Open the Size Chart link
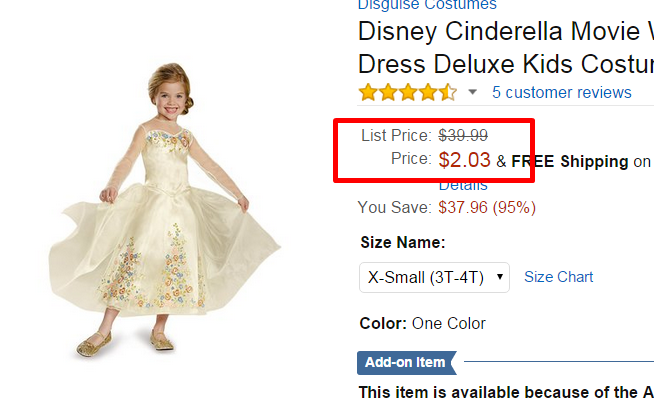The width and height of the screenshot is (654, 399). click(558, 277)
